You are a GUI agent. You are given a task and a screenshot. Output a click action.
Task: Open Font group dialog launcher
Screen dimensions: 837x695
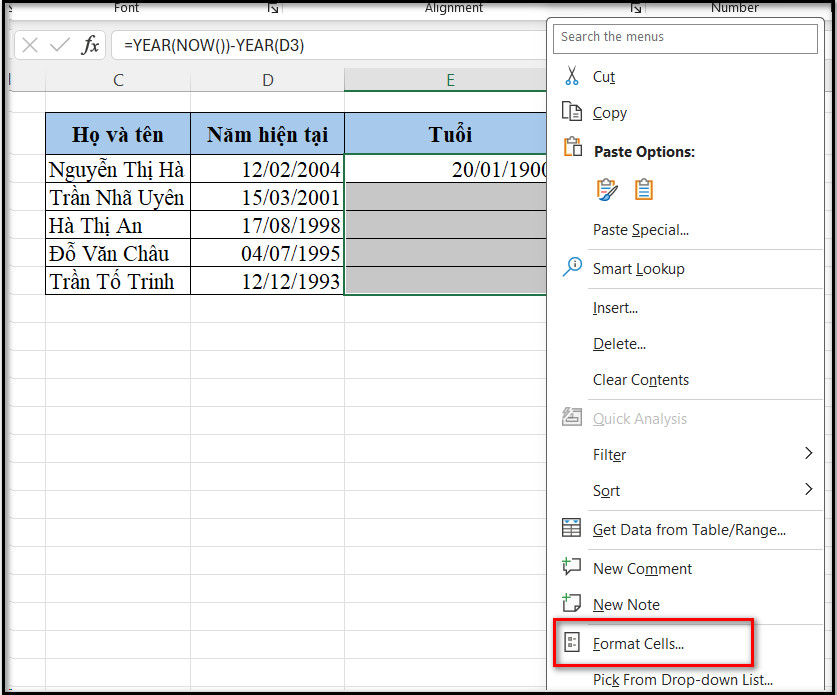coord(273,8)
